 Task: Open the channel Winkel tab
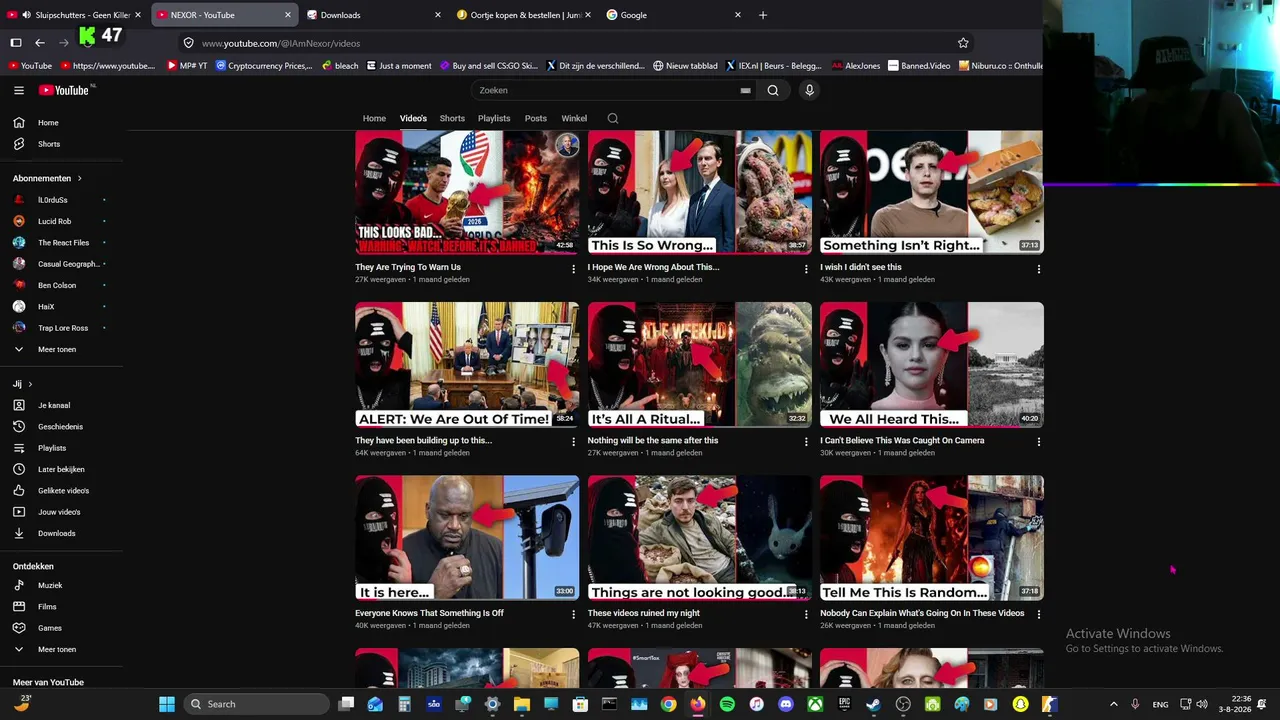(574, 118)
